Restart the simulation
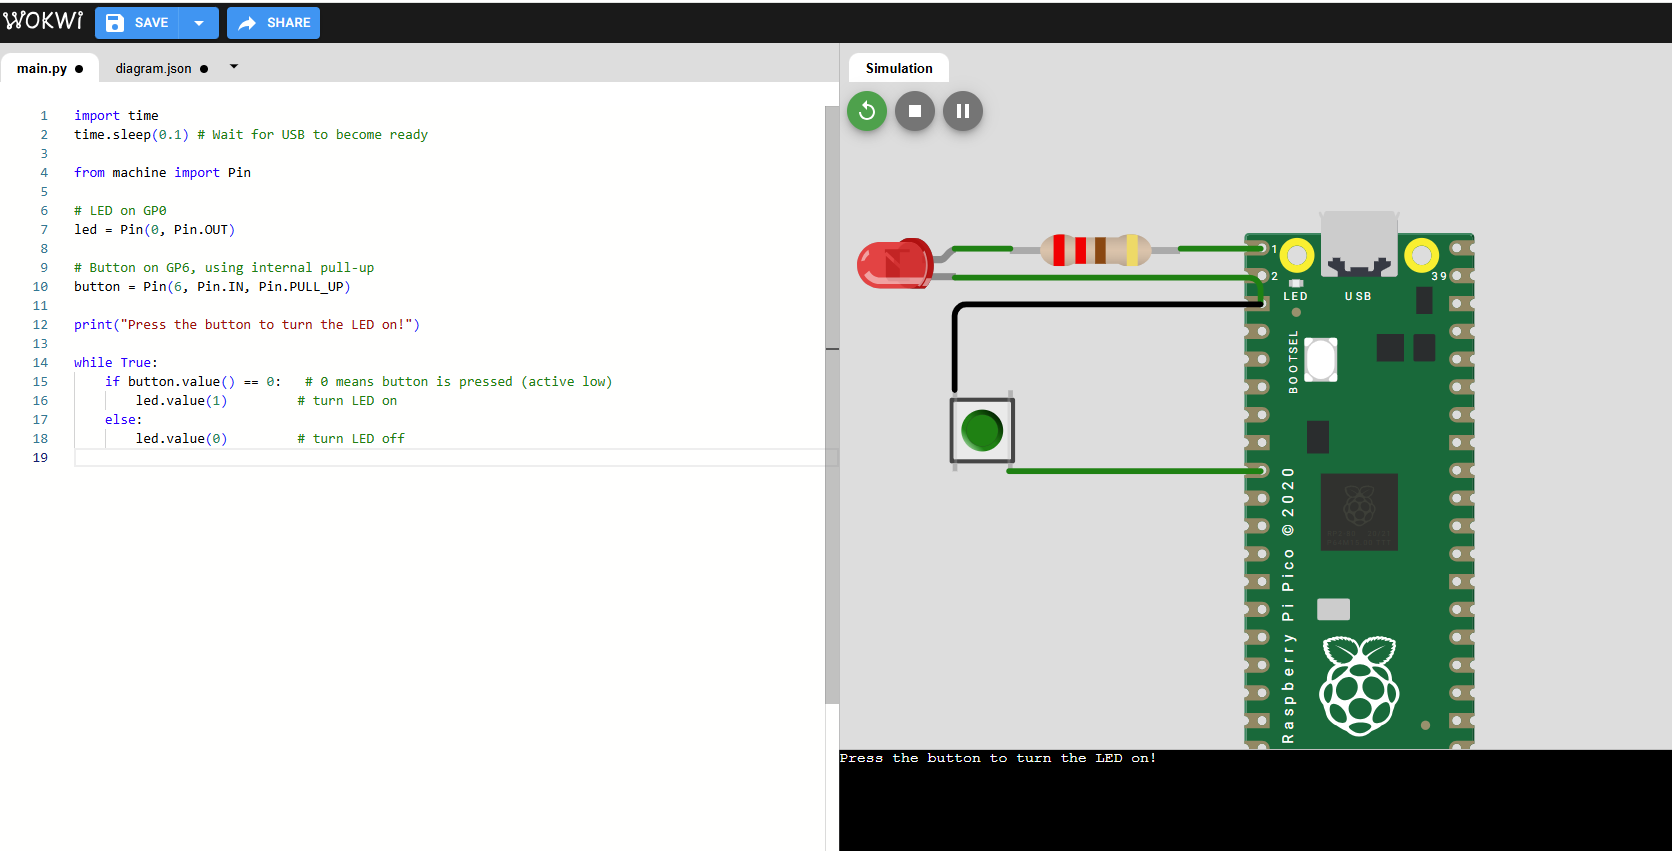1672x851 pixels. [867, 111]
